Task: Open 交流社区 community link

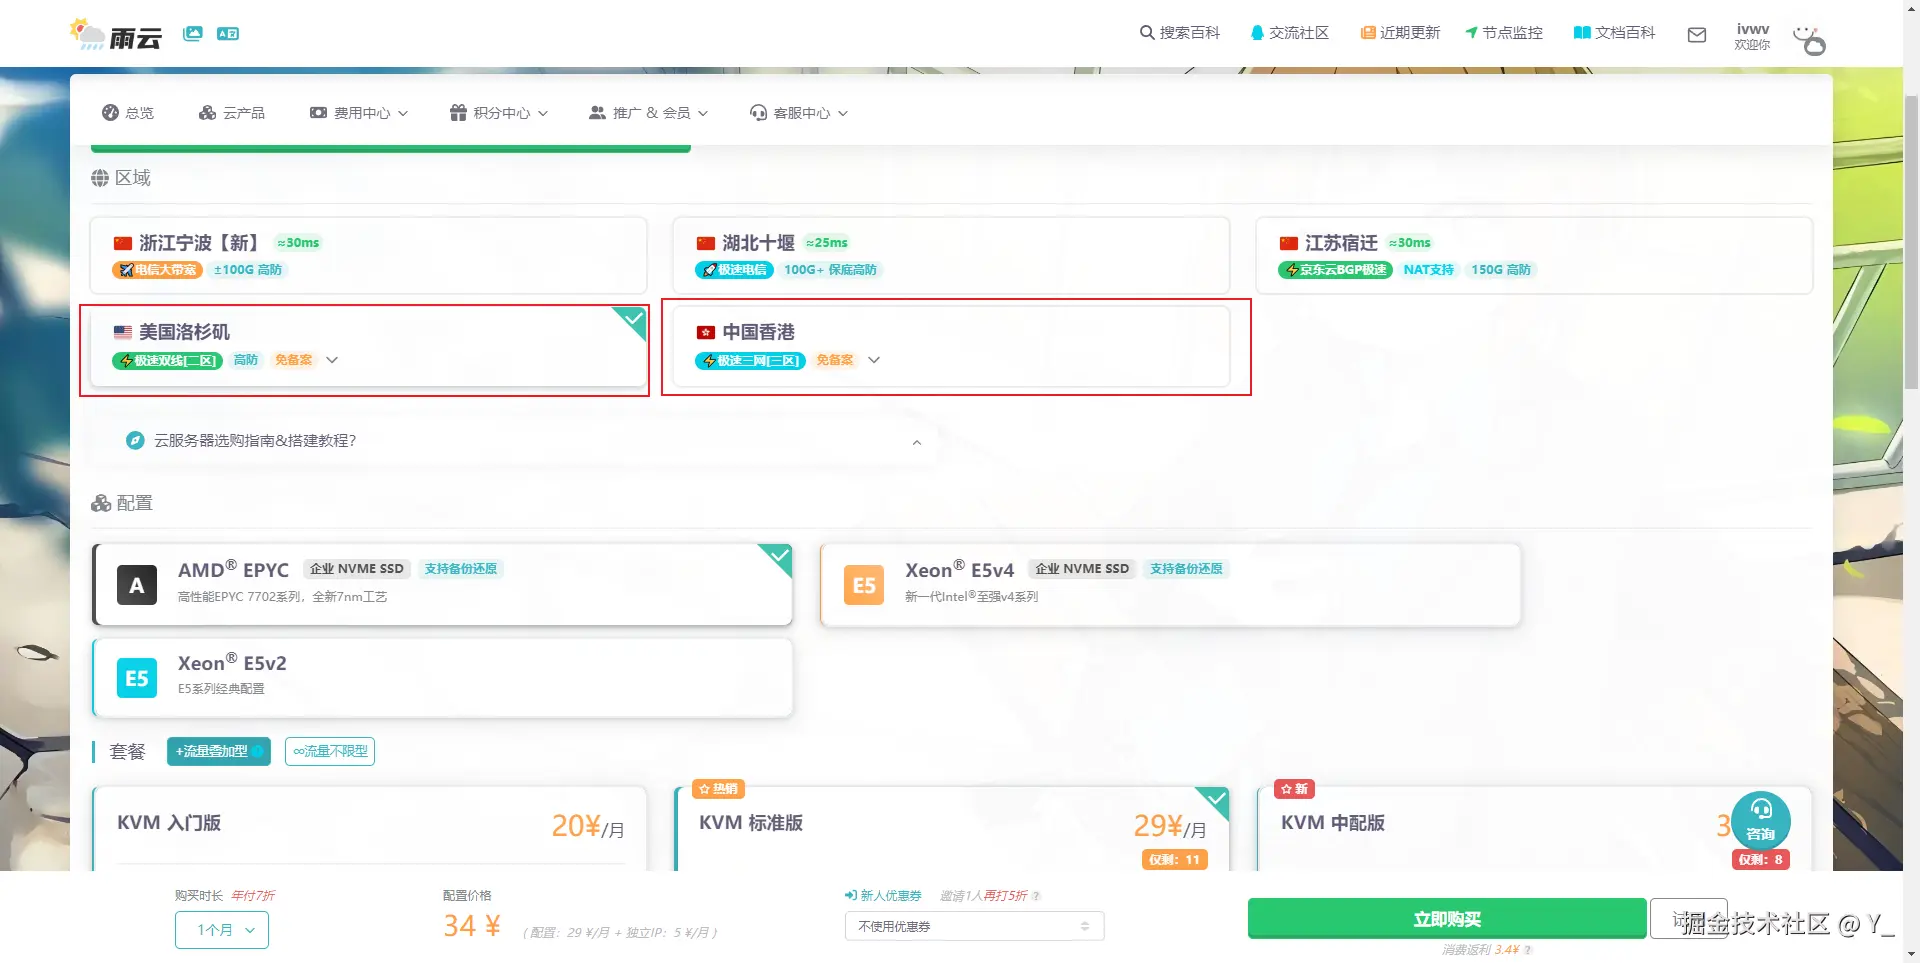Action: 1290,33
